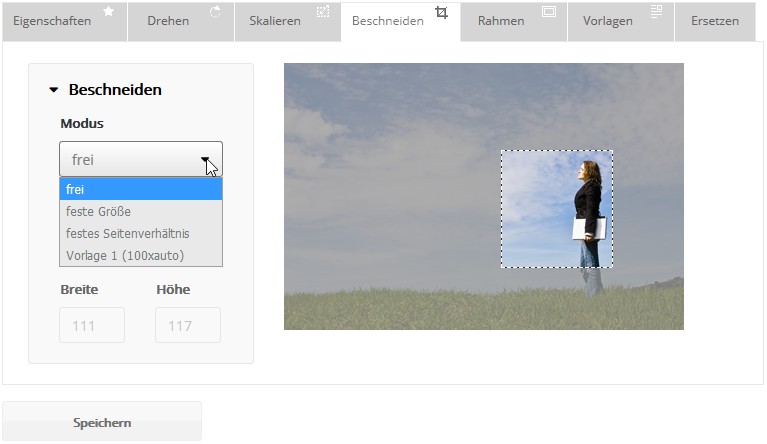Select the highlighted 'frei' mode option
Image resolution: width=767 pixels, height=444 pixels.
tap(140, 189)
